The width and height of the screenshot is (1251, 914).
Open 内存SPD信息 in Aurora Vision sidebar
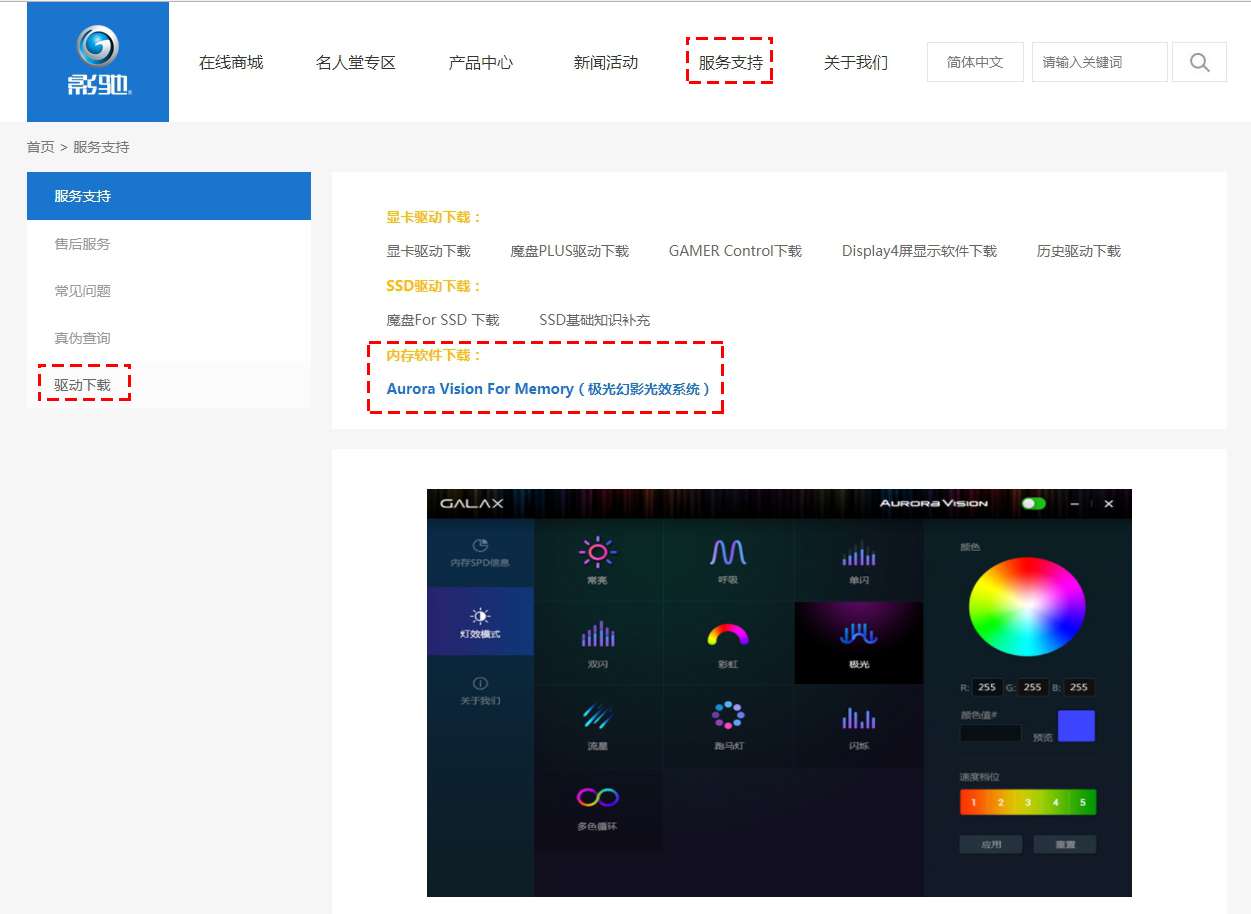coord(480,553)
